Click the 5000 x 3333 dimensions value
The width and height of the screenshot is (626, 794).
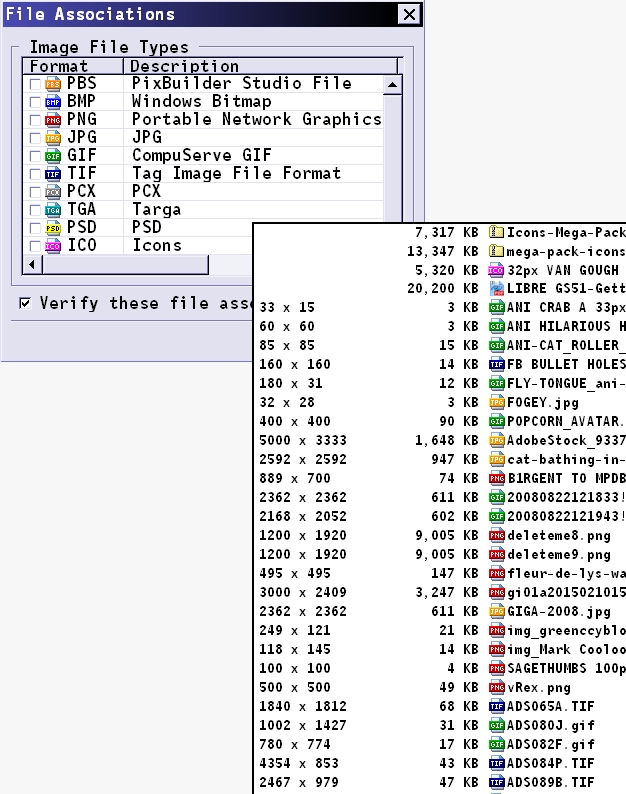(303, 441)
